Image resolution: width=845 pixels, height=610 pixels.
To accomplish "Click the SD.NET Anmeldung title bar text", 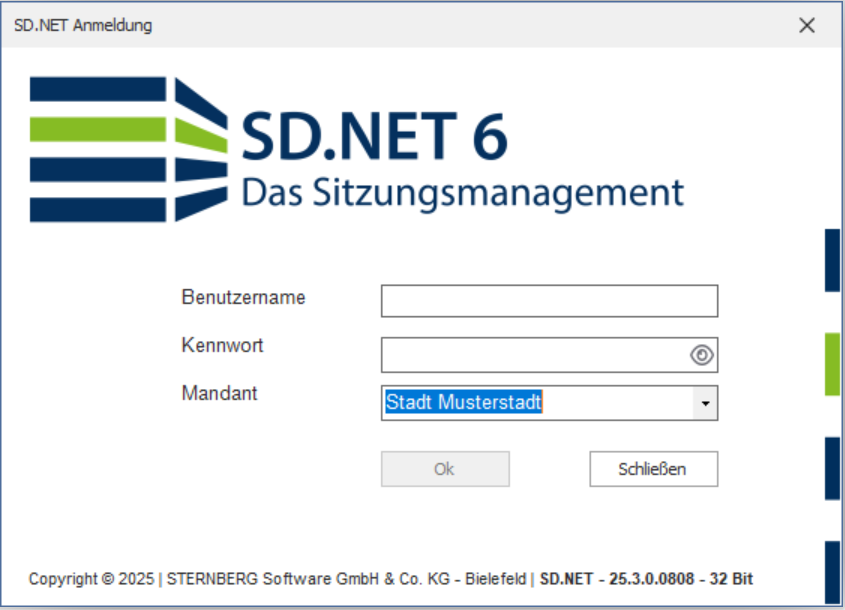I will pos(83,26).
